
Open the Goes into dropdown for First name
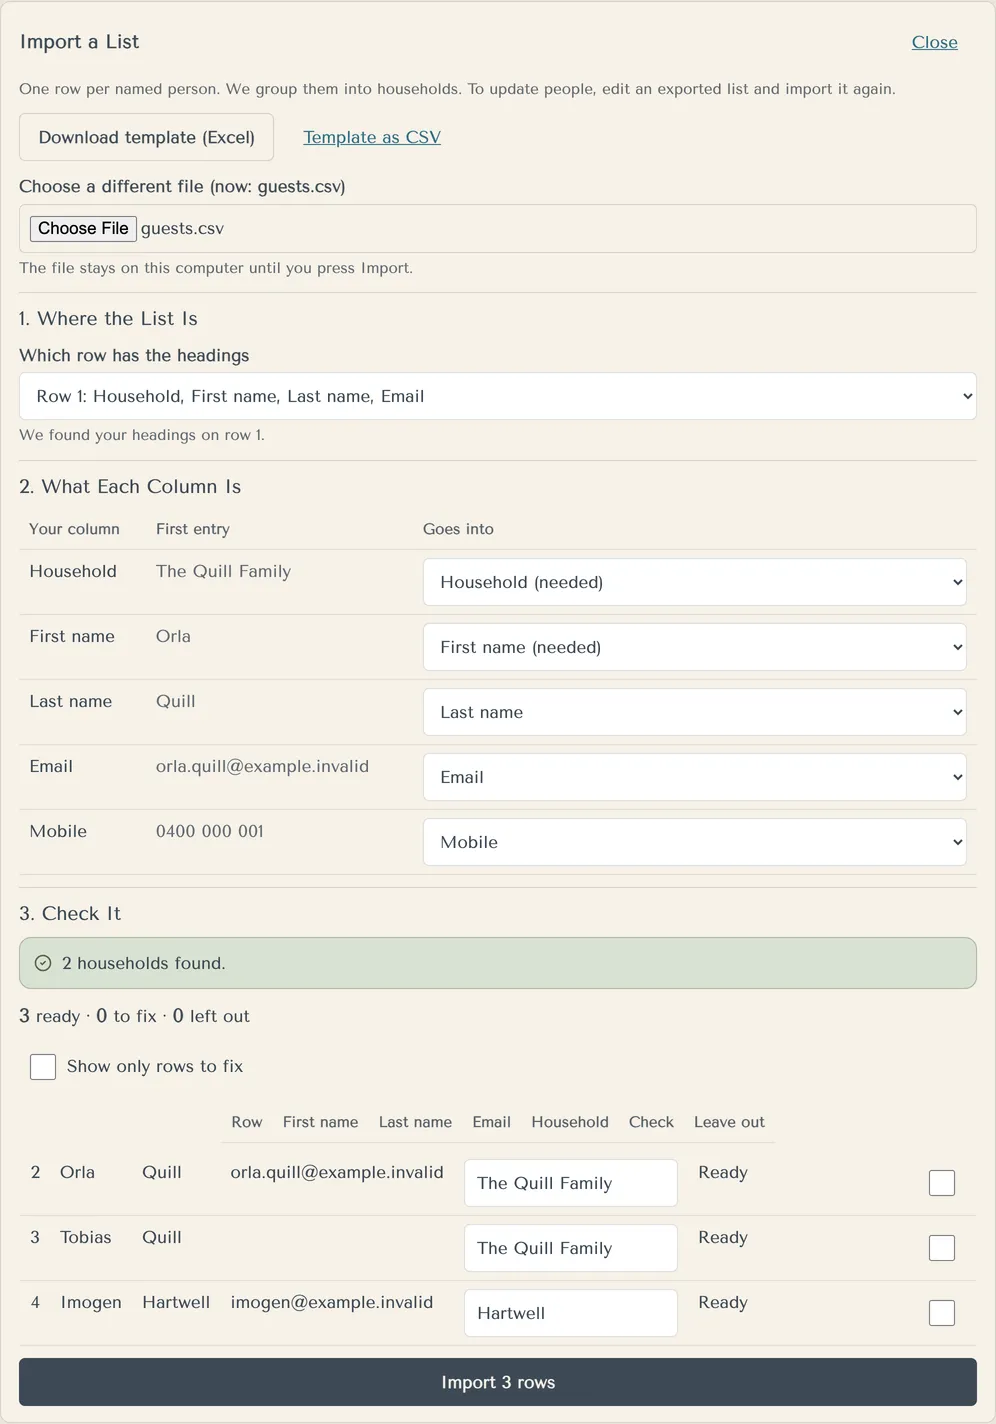coord(695,647)
